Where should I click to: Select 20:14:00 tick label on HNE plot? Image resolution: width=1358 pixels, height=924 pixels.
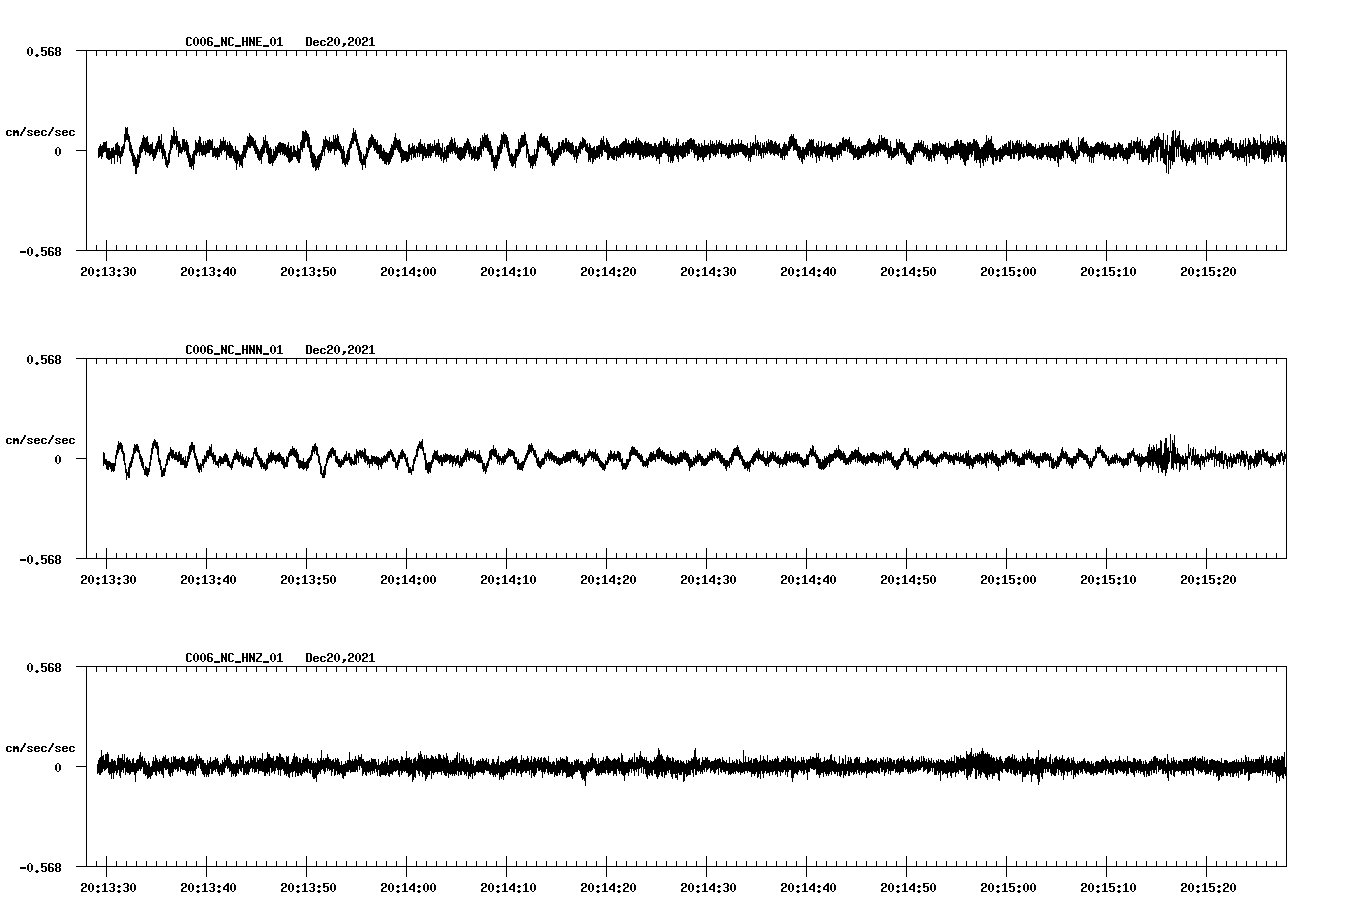408,272
